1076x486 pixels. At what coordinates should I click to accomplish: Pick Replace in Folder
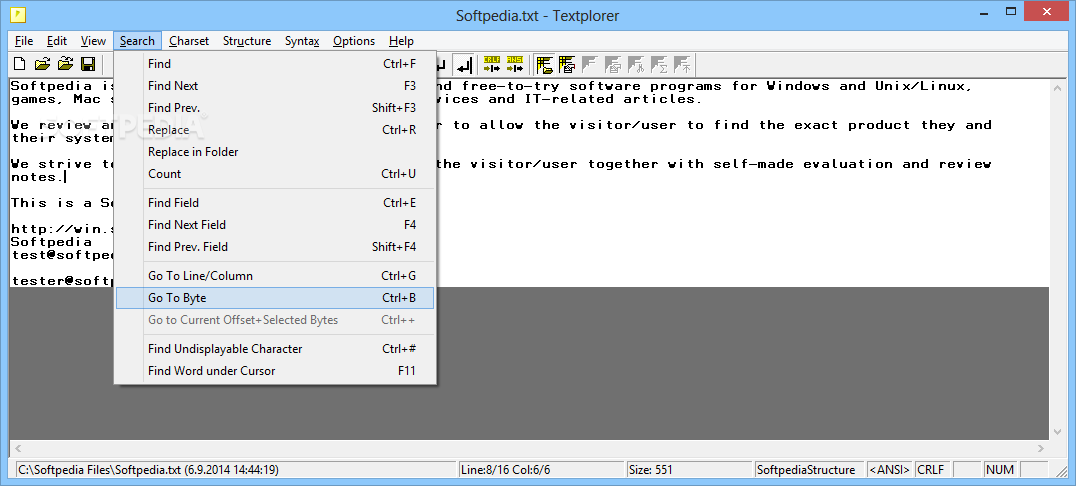275,152
